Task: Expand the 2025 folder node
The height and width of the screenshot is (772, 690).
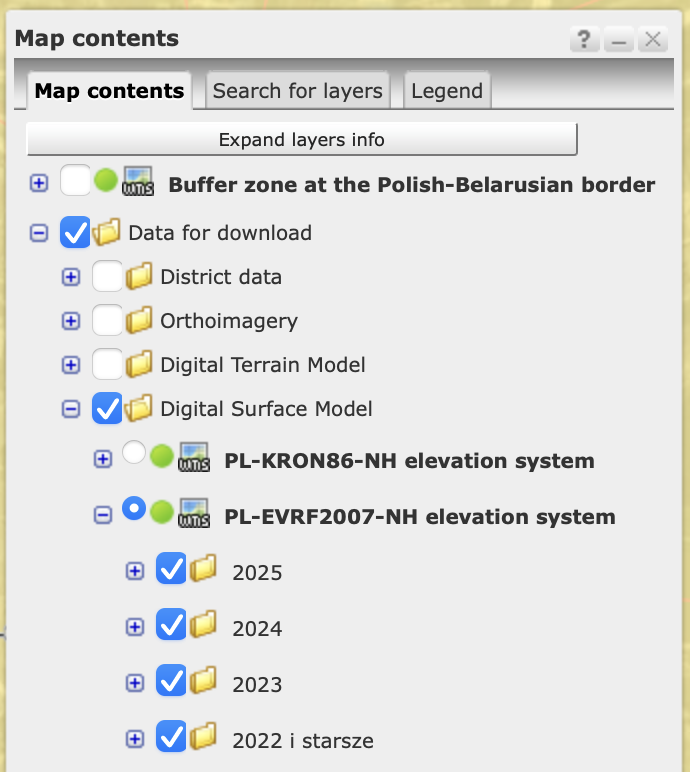Action: pos(135,571)
